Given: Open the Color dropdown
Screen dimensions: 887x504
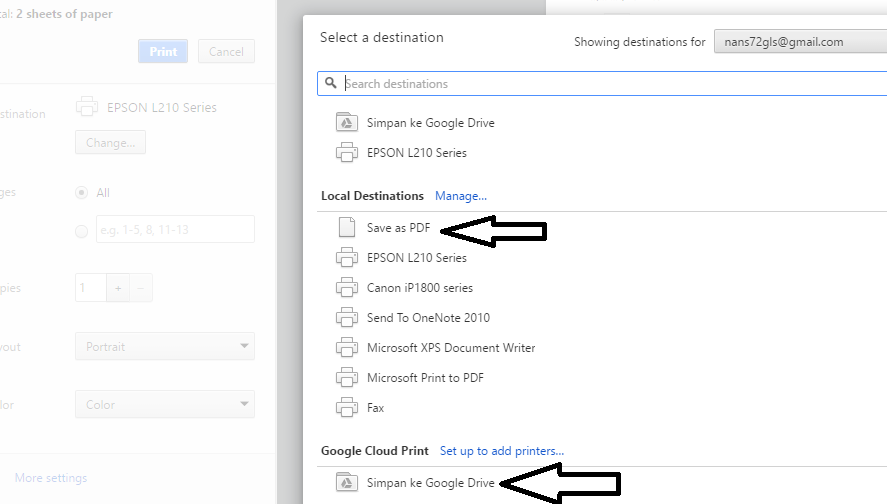Looking at the screenshot, I should click(165, 404).
